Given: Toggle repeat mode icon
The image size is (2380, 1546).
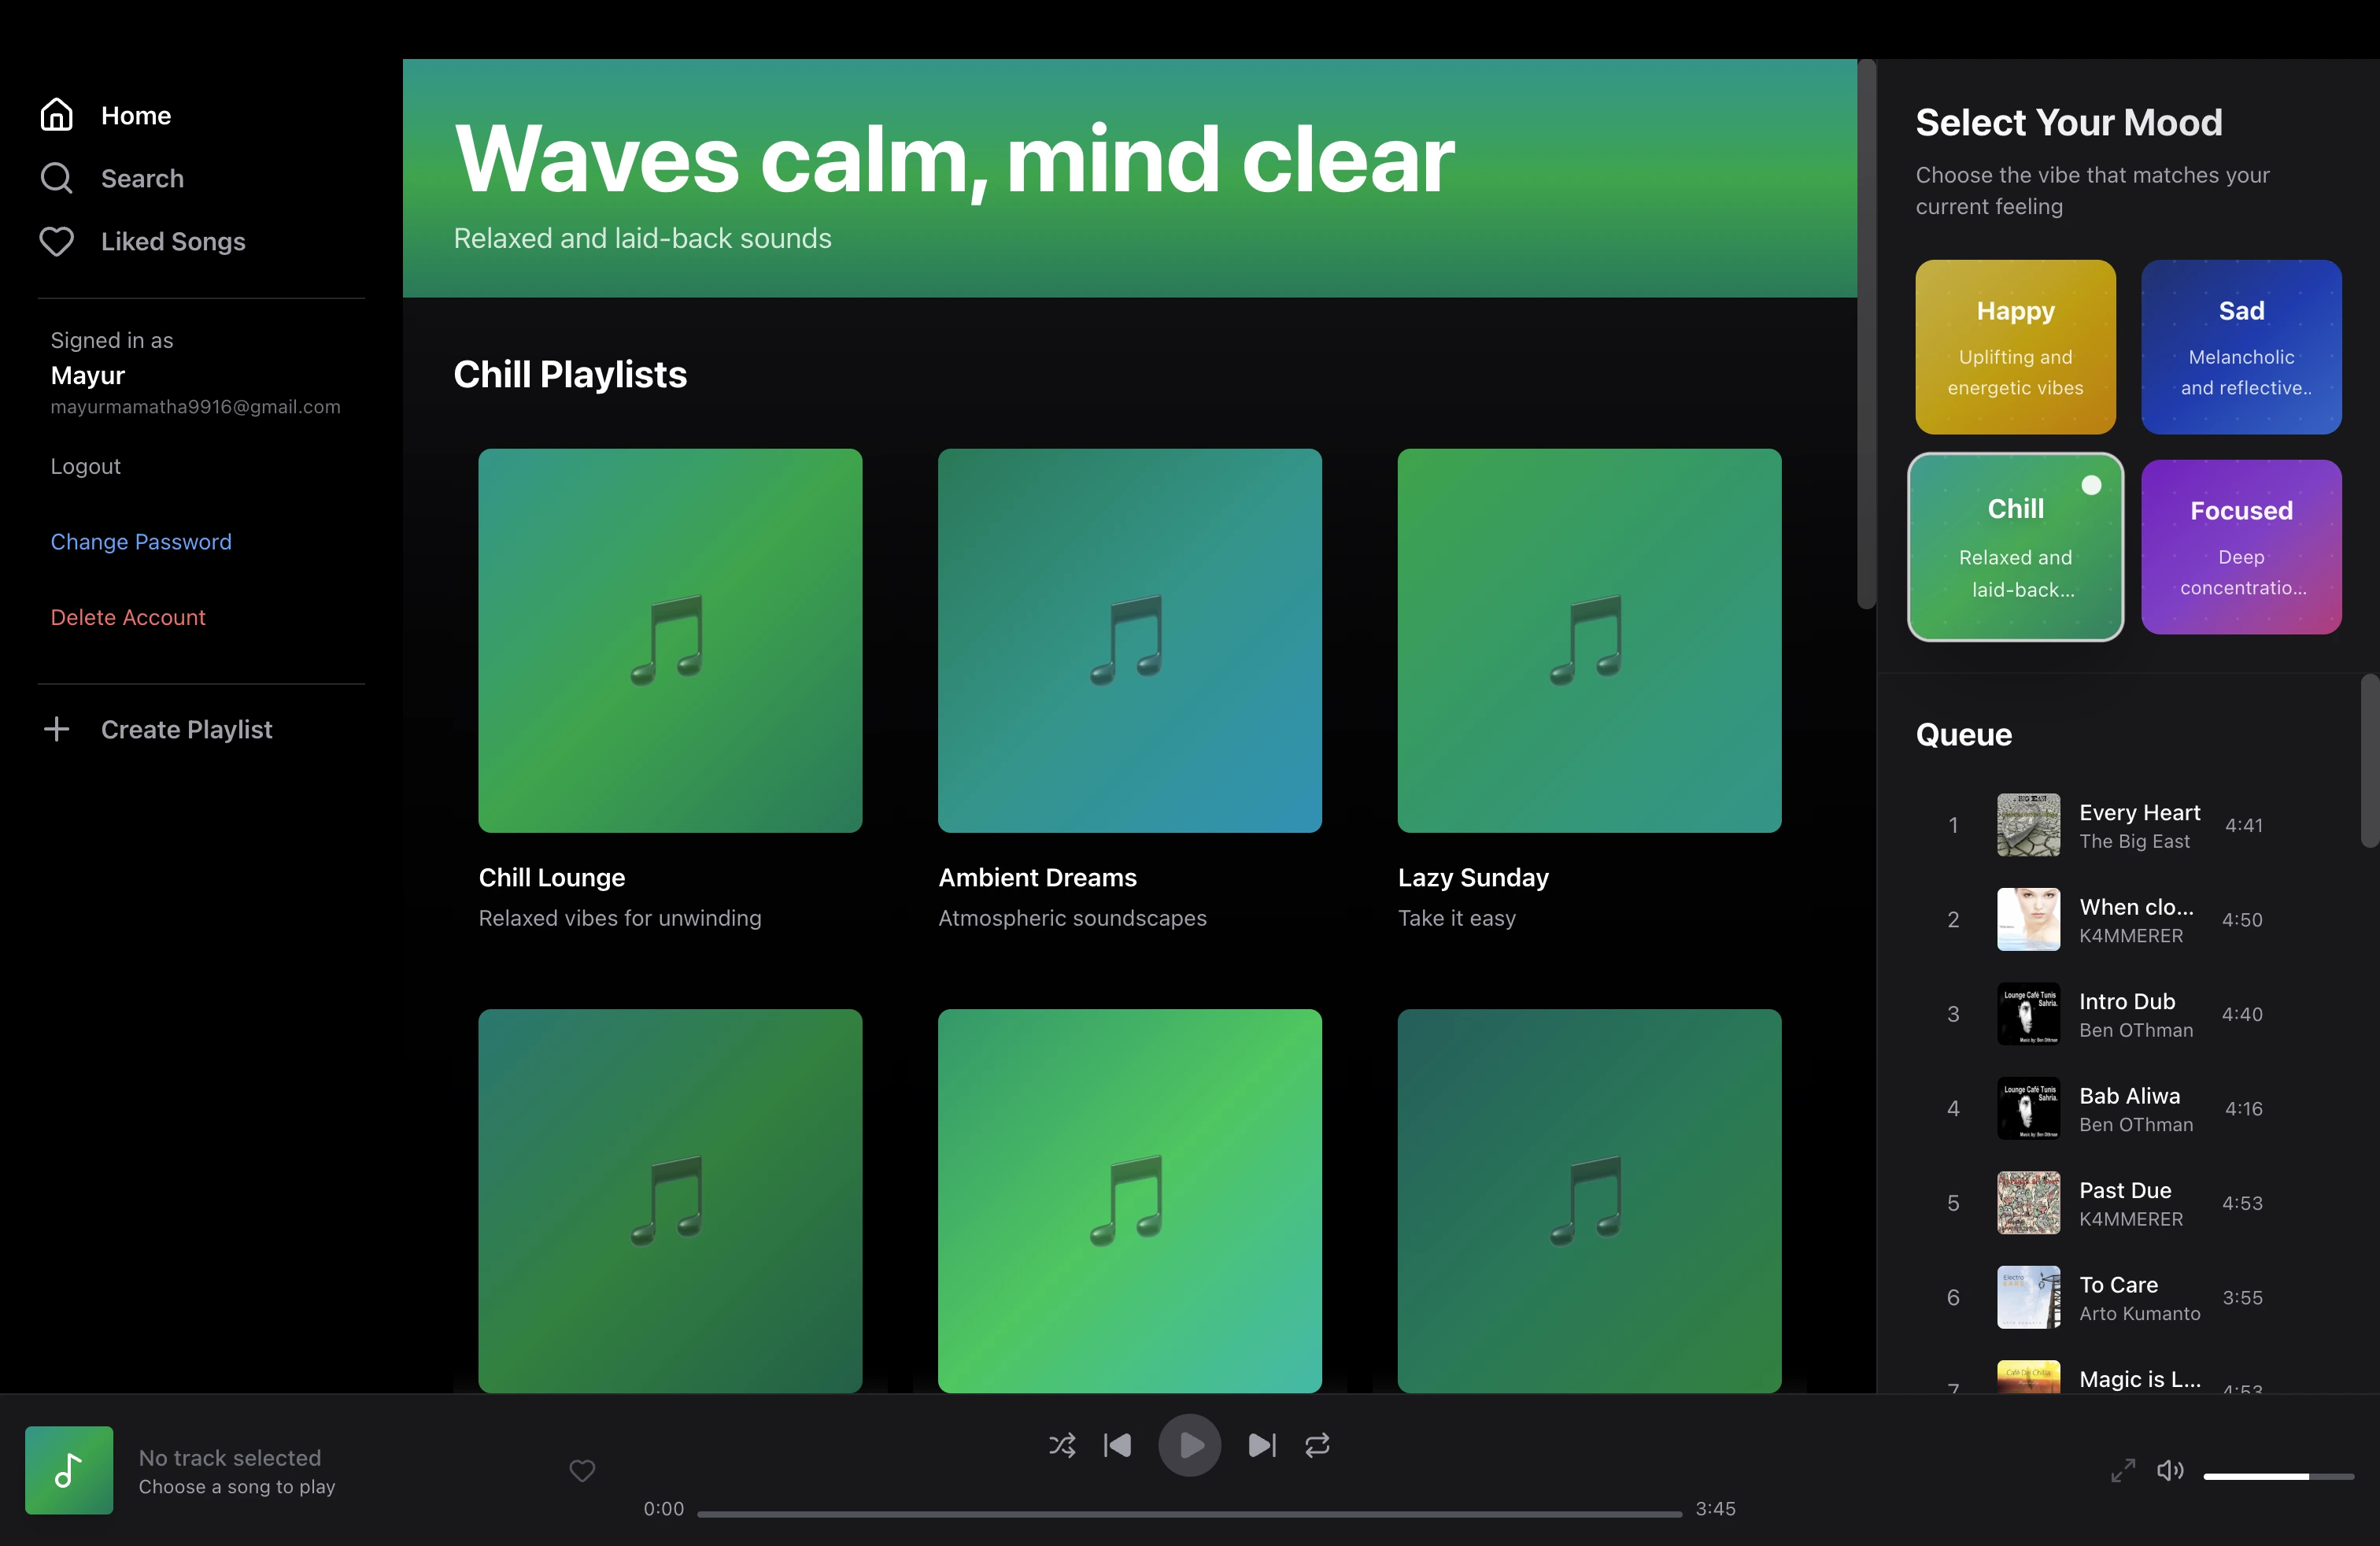Looking at the screenshot, I should pos(1317,1445).
